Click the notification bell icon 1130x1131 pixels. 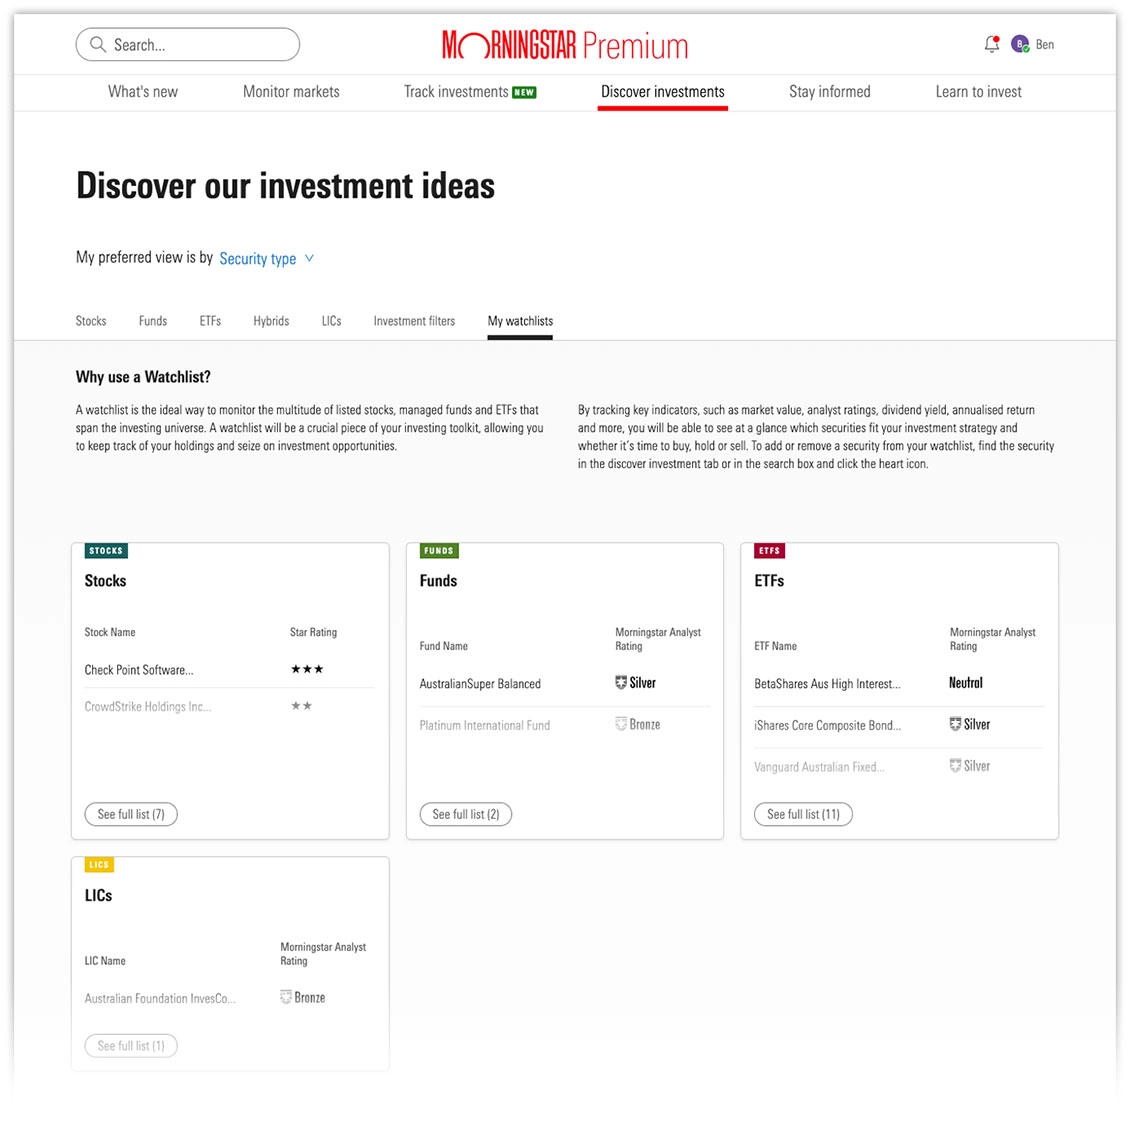(991, 44)
